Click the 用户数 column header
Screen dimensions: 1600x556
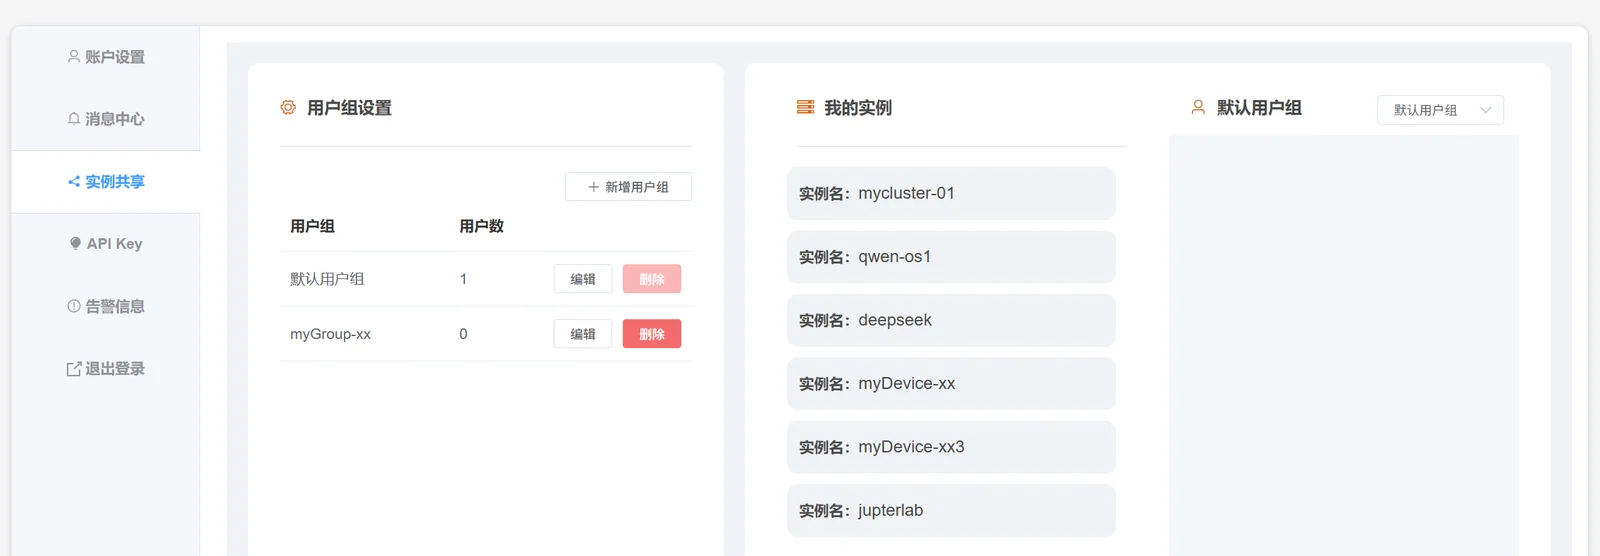(481, 227)
